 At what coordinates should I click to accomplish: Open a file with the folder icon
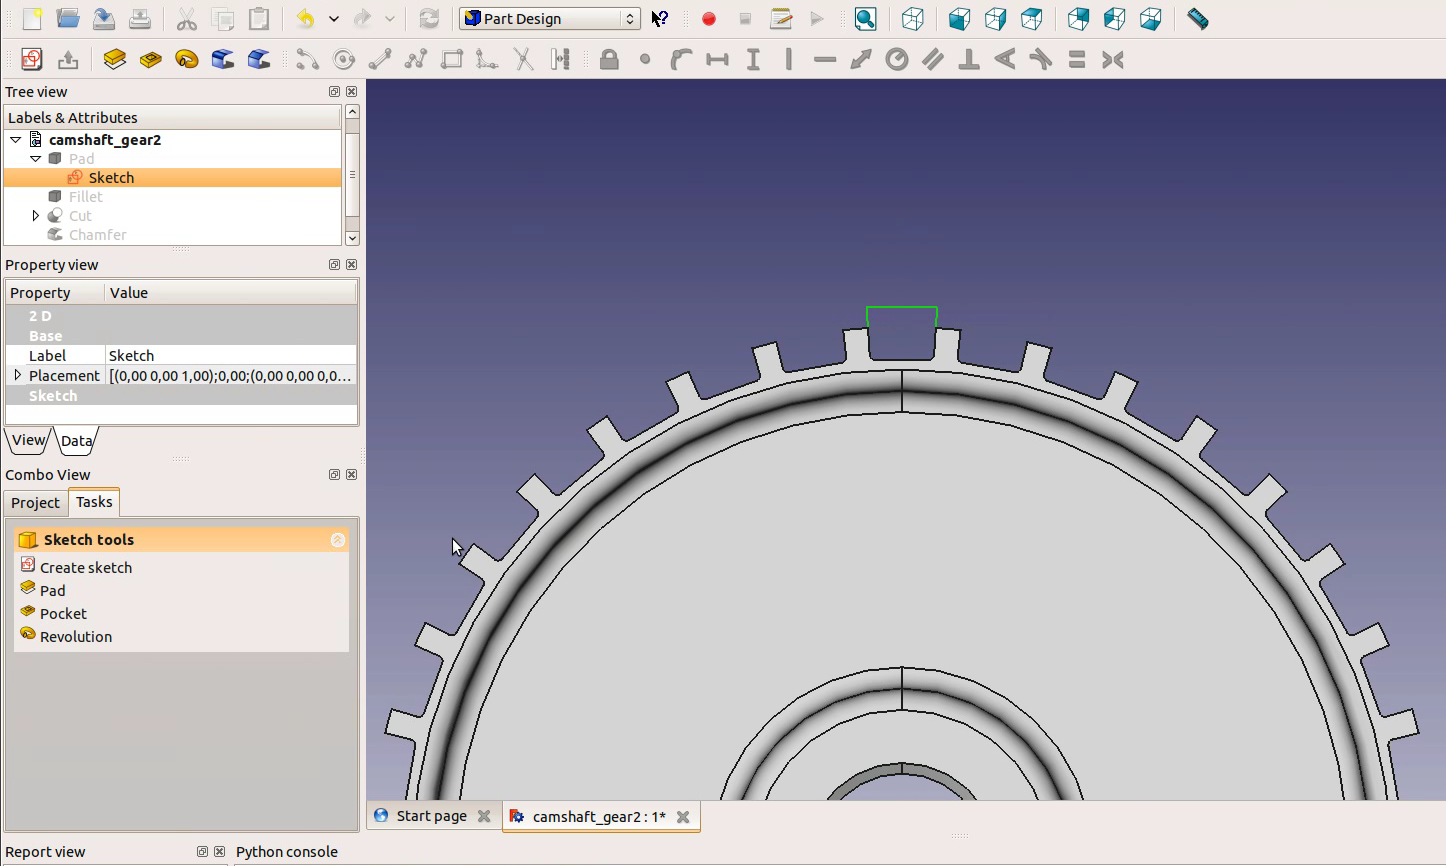[68, 19]
